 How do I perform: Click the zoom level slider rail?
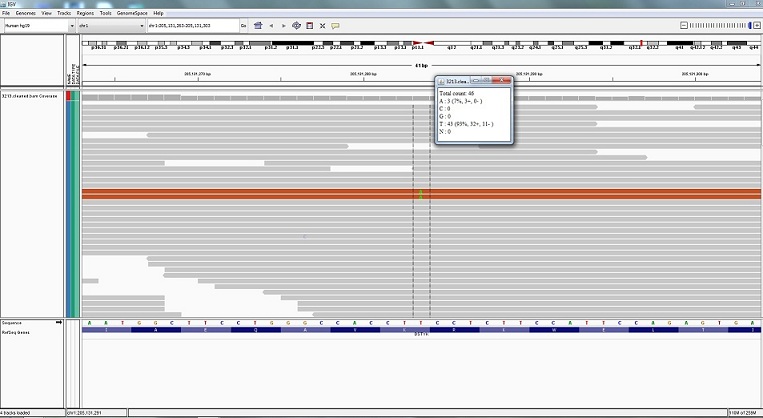click(720, 25)
